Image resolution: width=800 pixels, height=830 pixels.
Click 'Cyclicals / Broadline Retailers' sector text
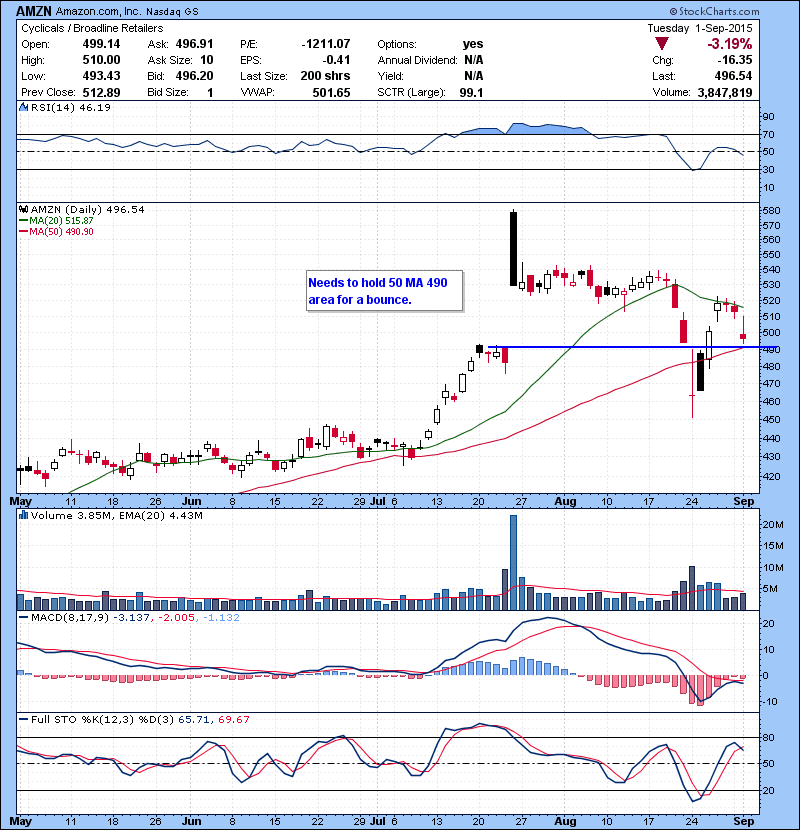coord(92,28)
